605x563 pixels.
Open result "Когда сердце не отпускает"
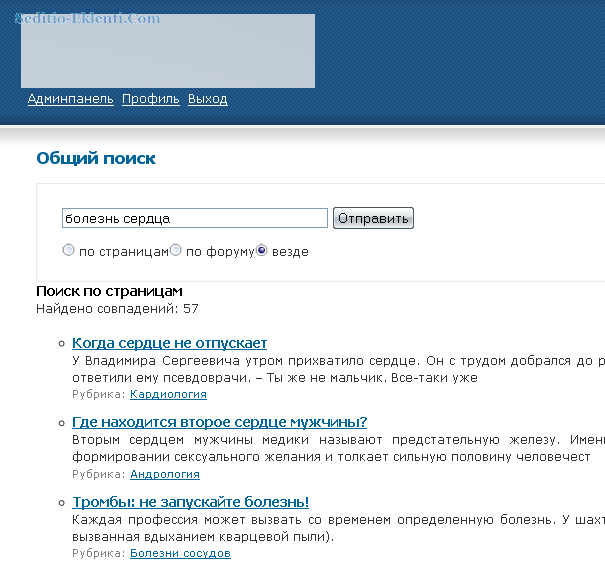(x=169, y=343)
